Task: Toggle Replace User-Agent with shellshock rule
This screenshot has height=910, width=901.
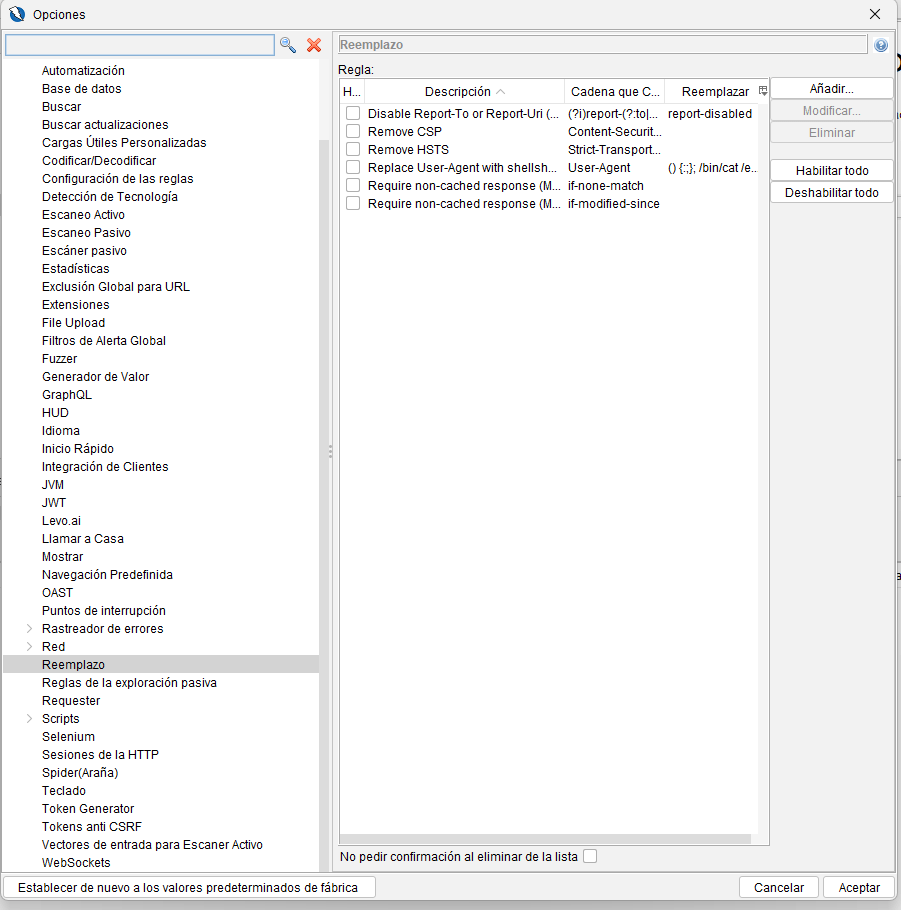Action: (353, 167)
